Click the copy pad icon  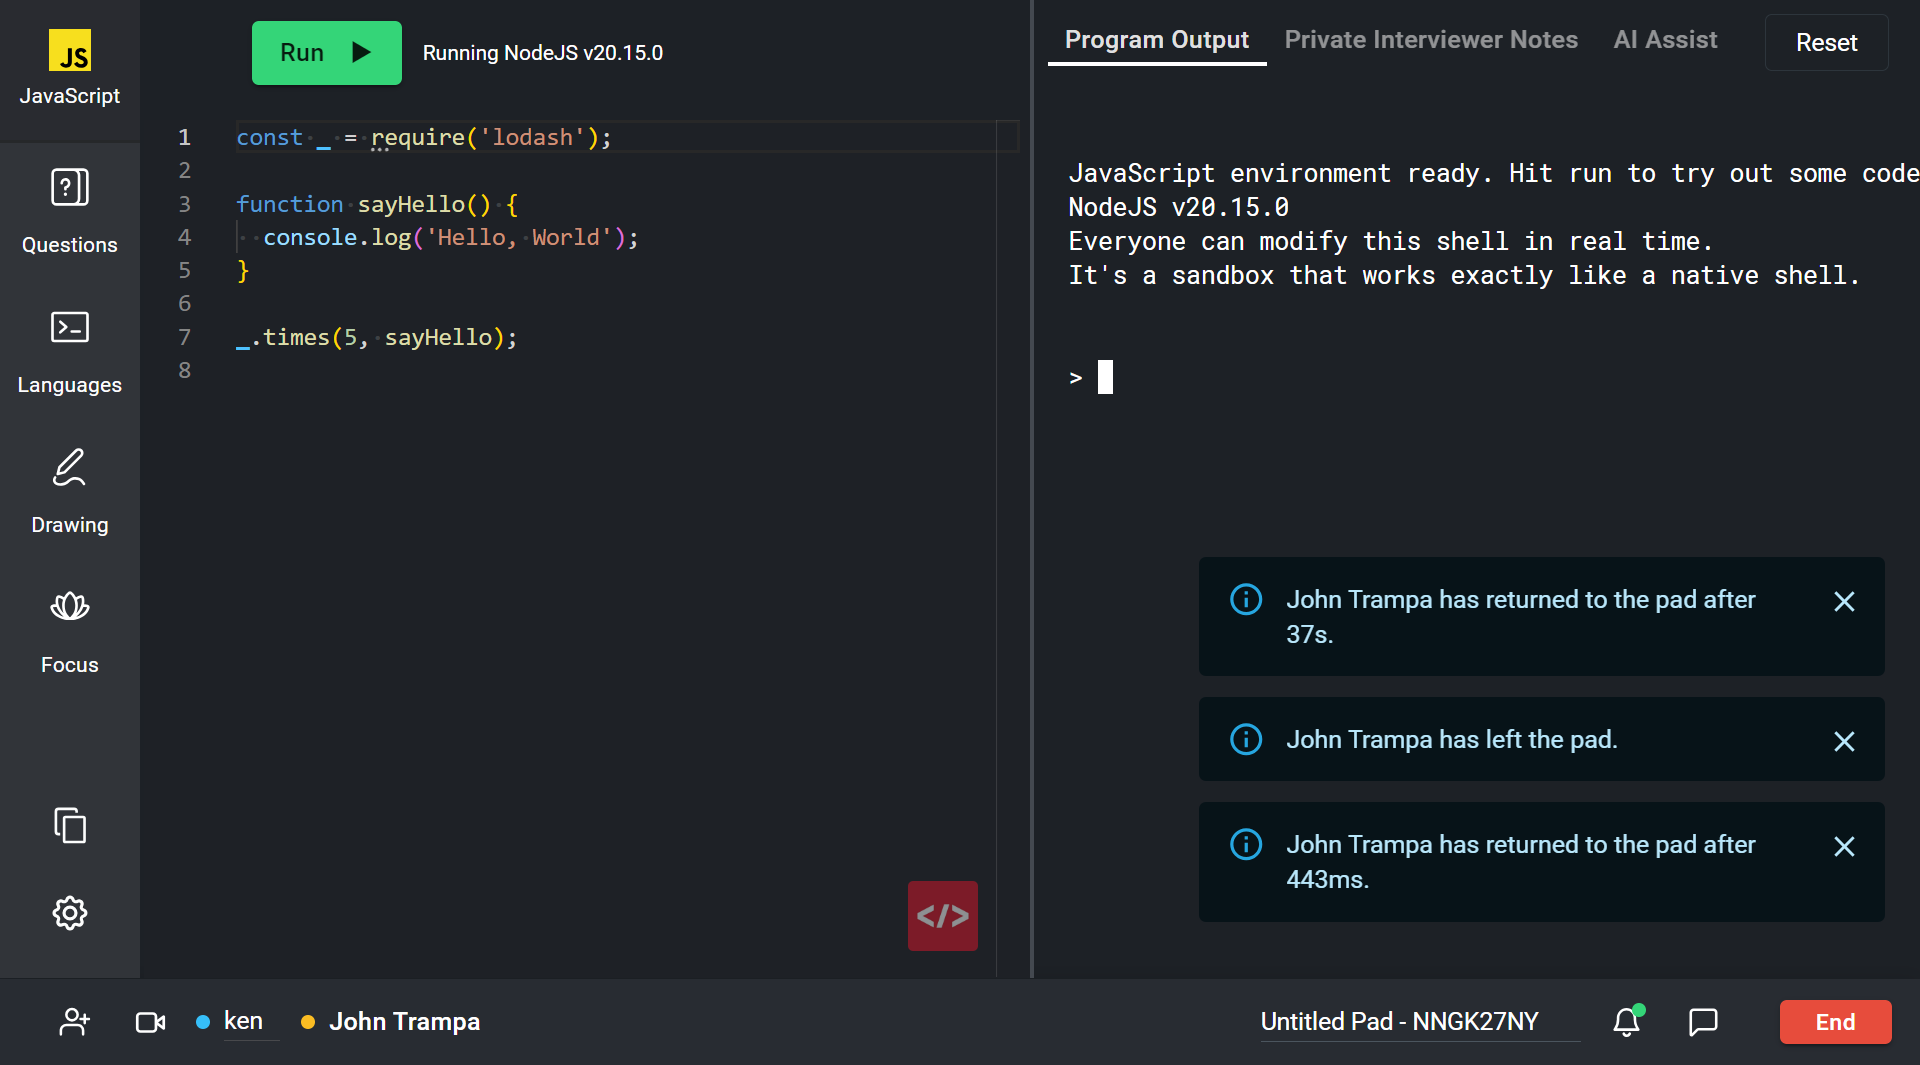(x=69, y=826)
